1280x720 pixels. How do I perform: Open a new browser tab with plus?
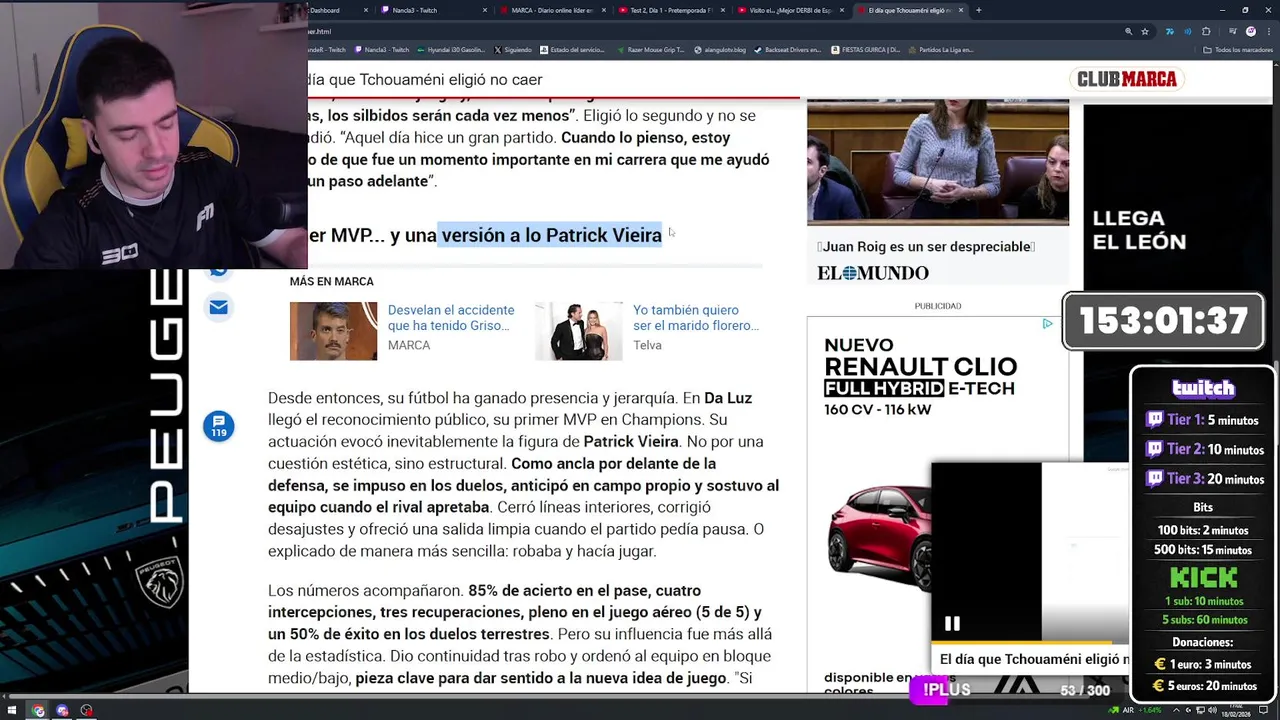tap(978, 10)
